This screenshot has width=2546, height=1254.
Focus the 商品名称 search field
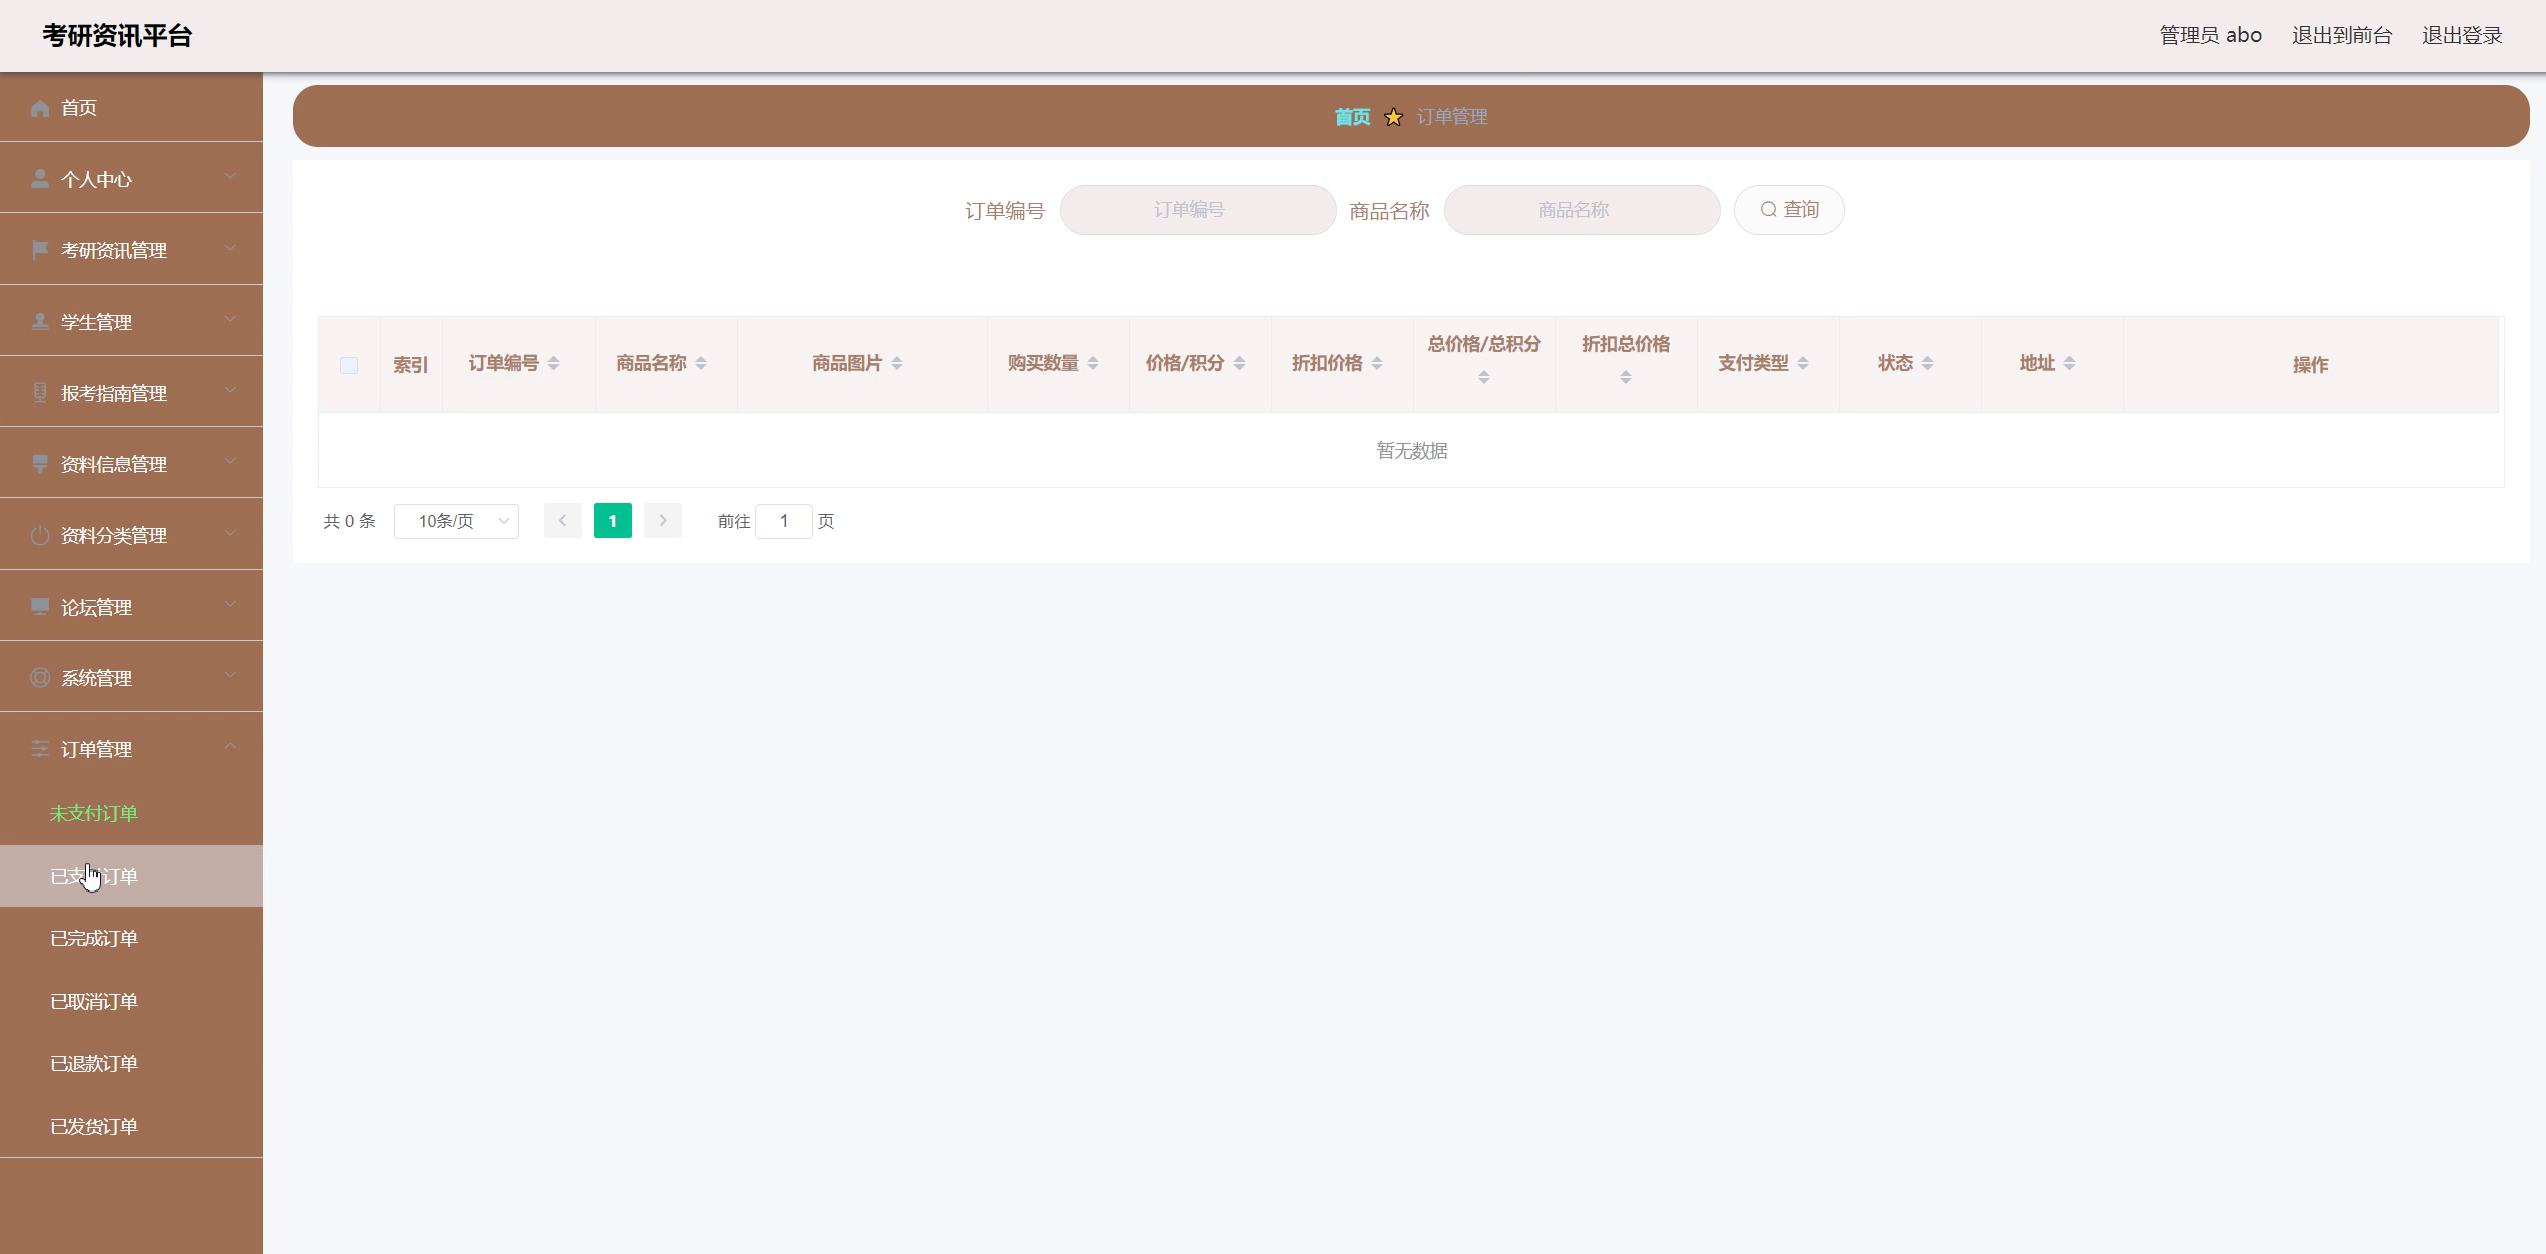pos(1582,210)
